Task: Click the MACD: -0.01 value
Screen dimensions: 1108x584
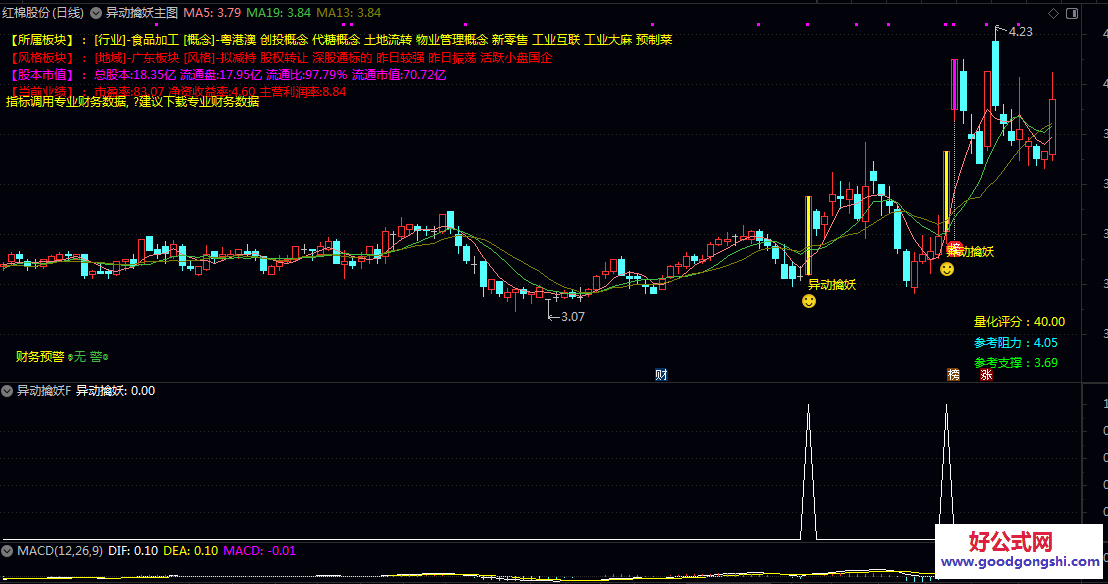Action: point(259,551)
